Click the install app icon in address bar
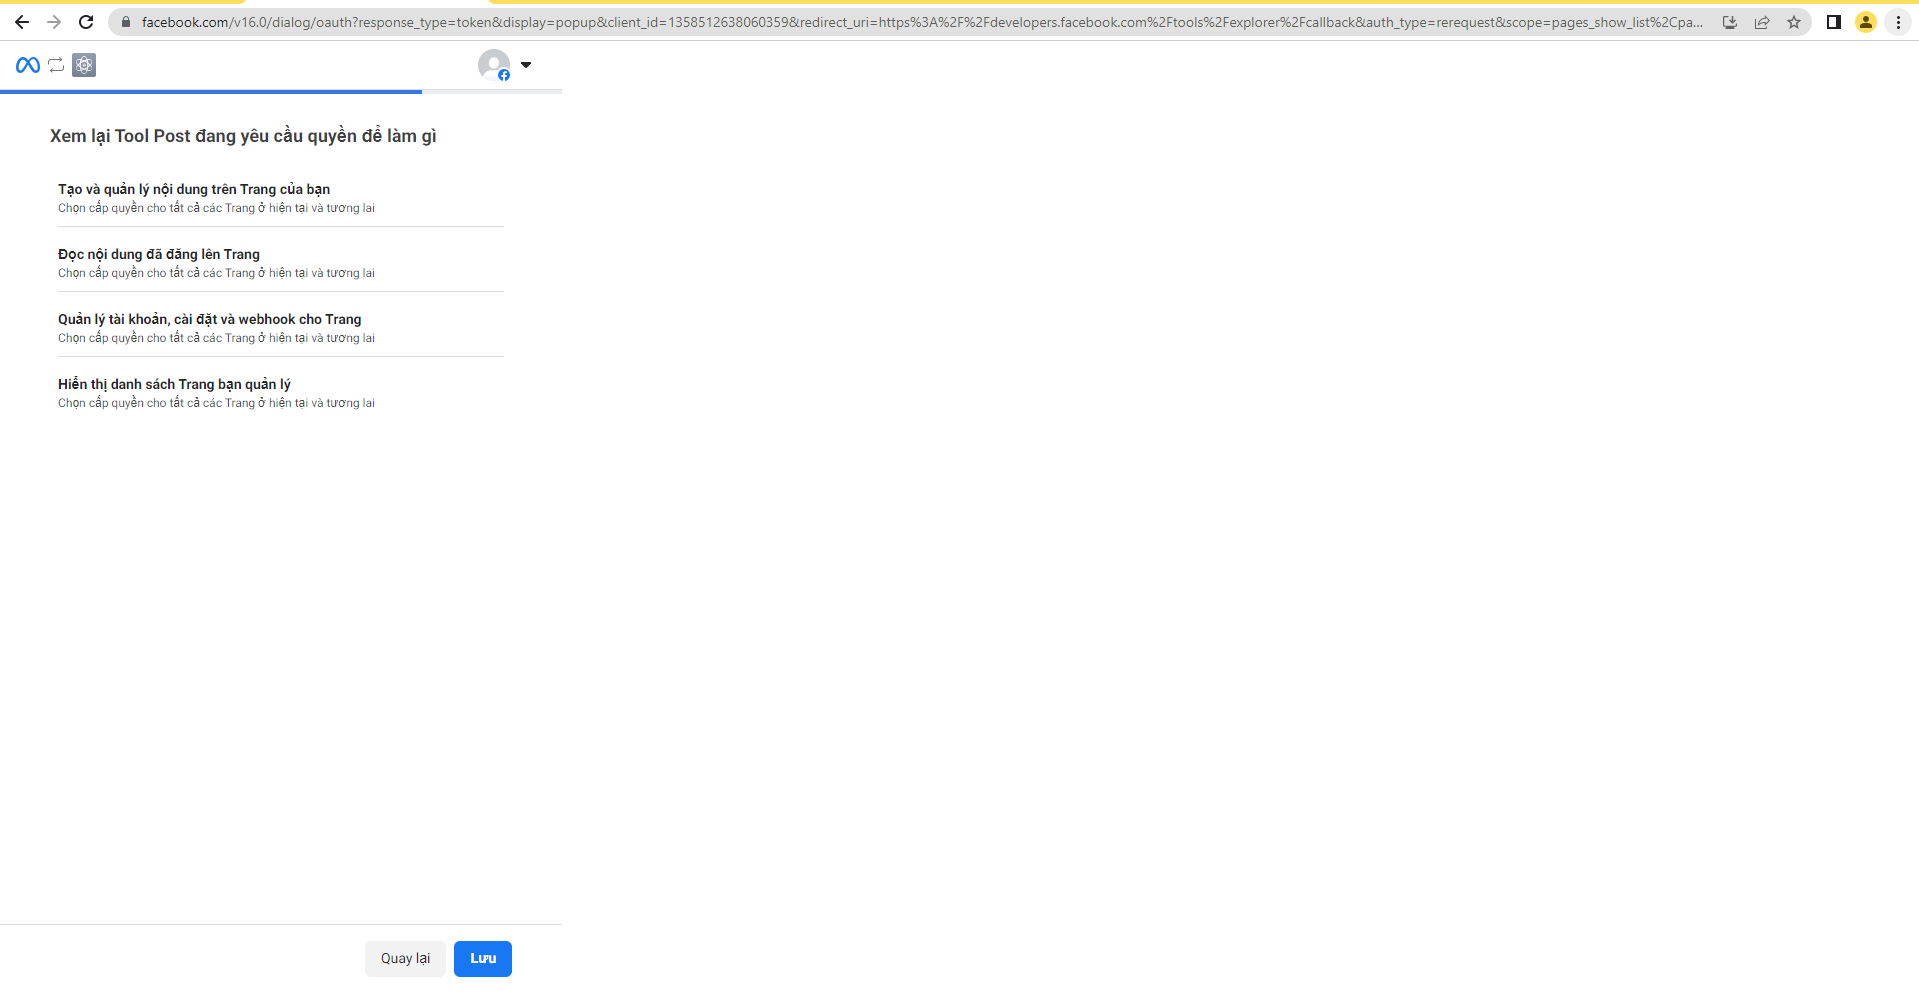1919x1002 pixels. (x=1730, y=22)
